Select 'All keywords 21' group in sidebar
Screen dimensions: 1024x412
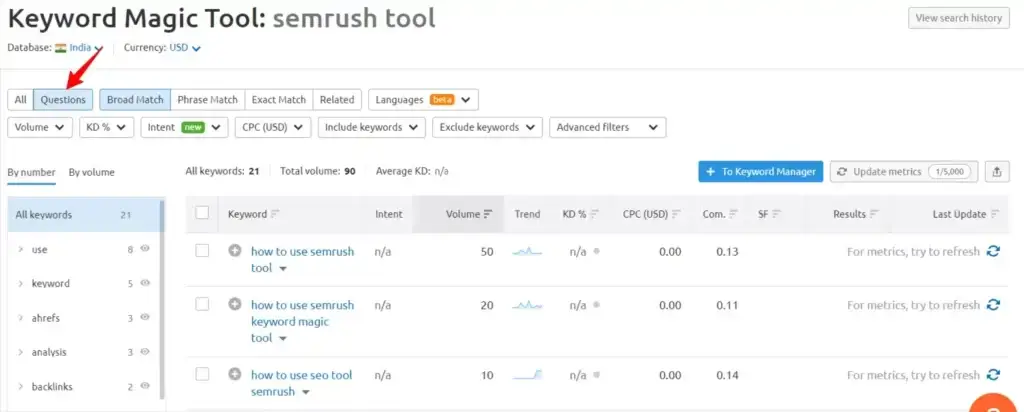(83, 215)
